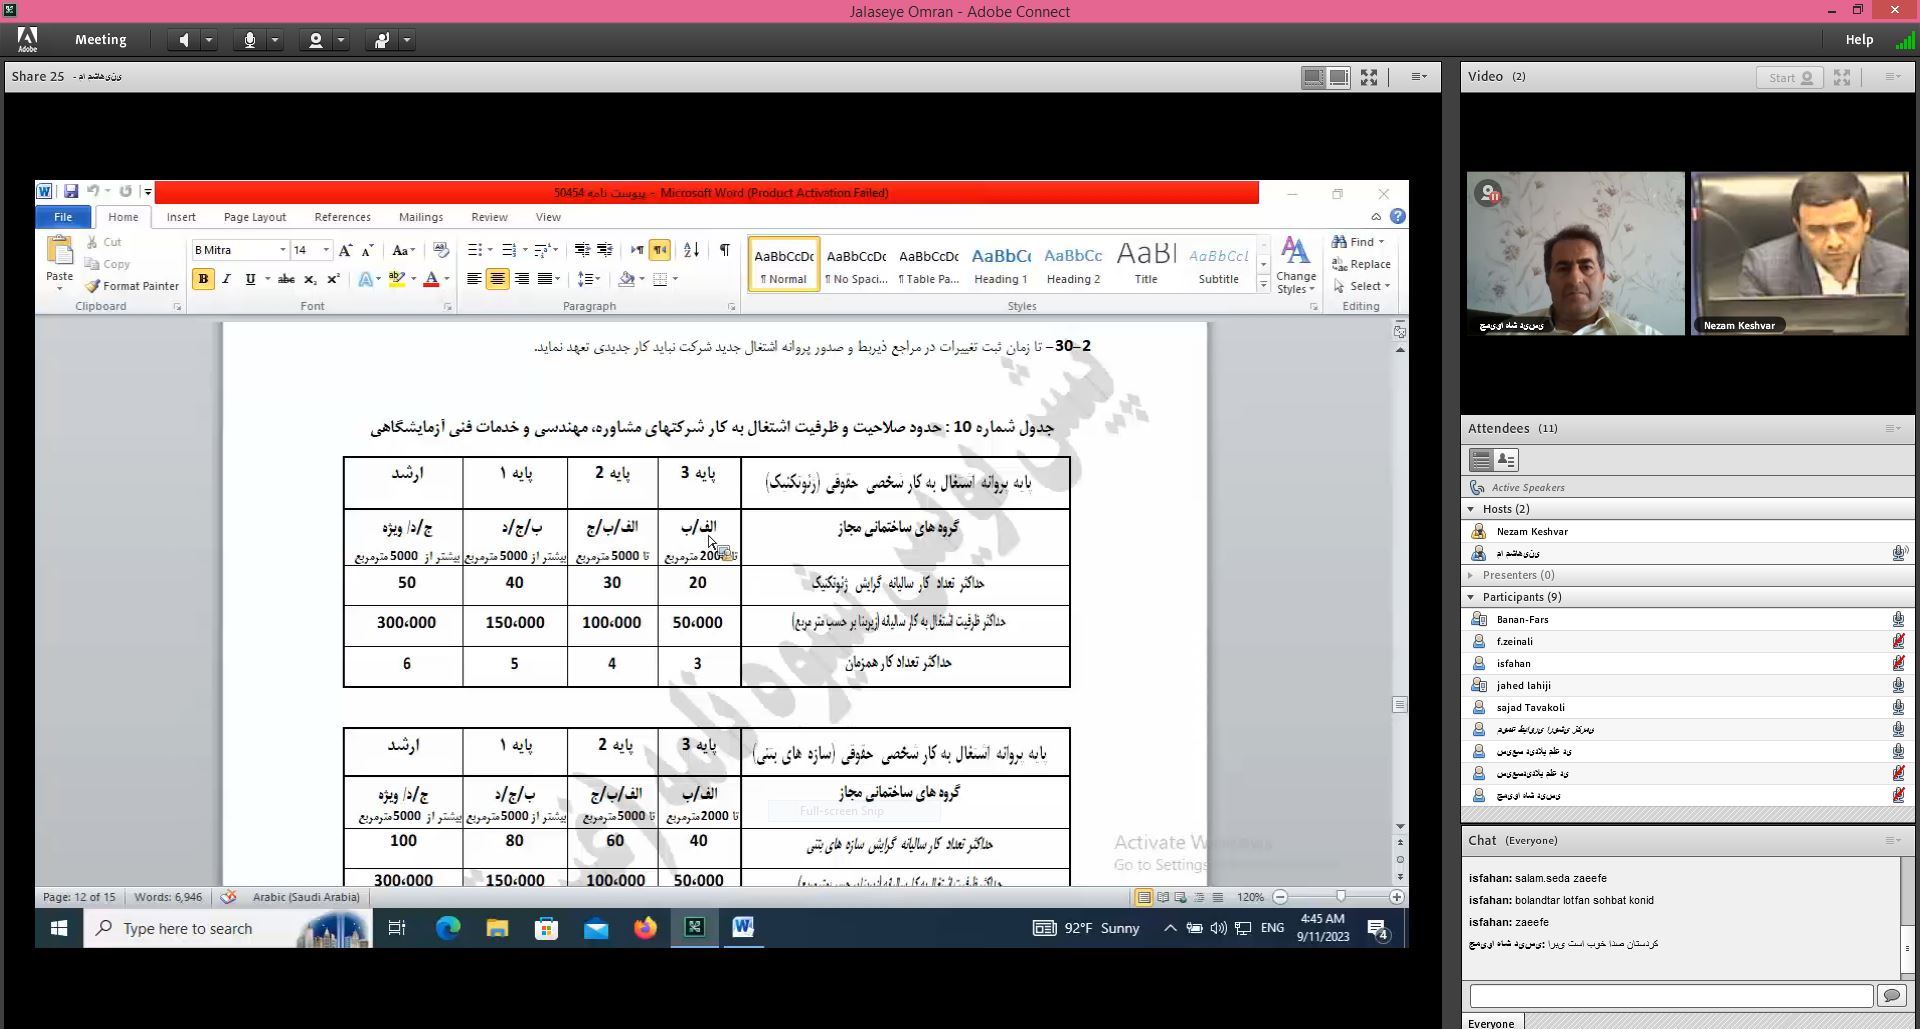Apply Title style
Viewport: 1920px width, 1029px height.
click(1146, 264)
